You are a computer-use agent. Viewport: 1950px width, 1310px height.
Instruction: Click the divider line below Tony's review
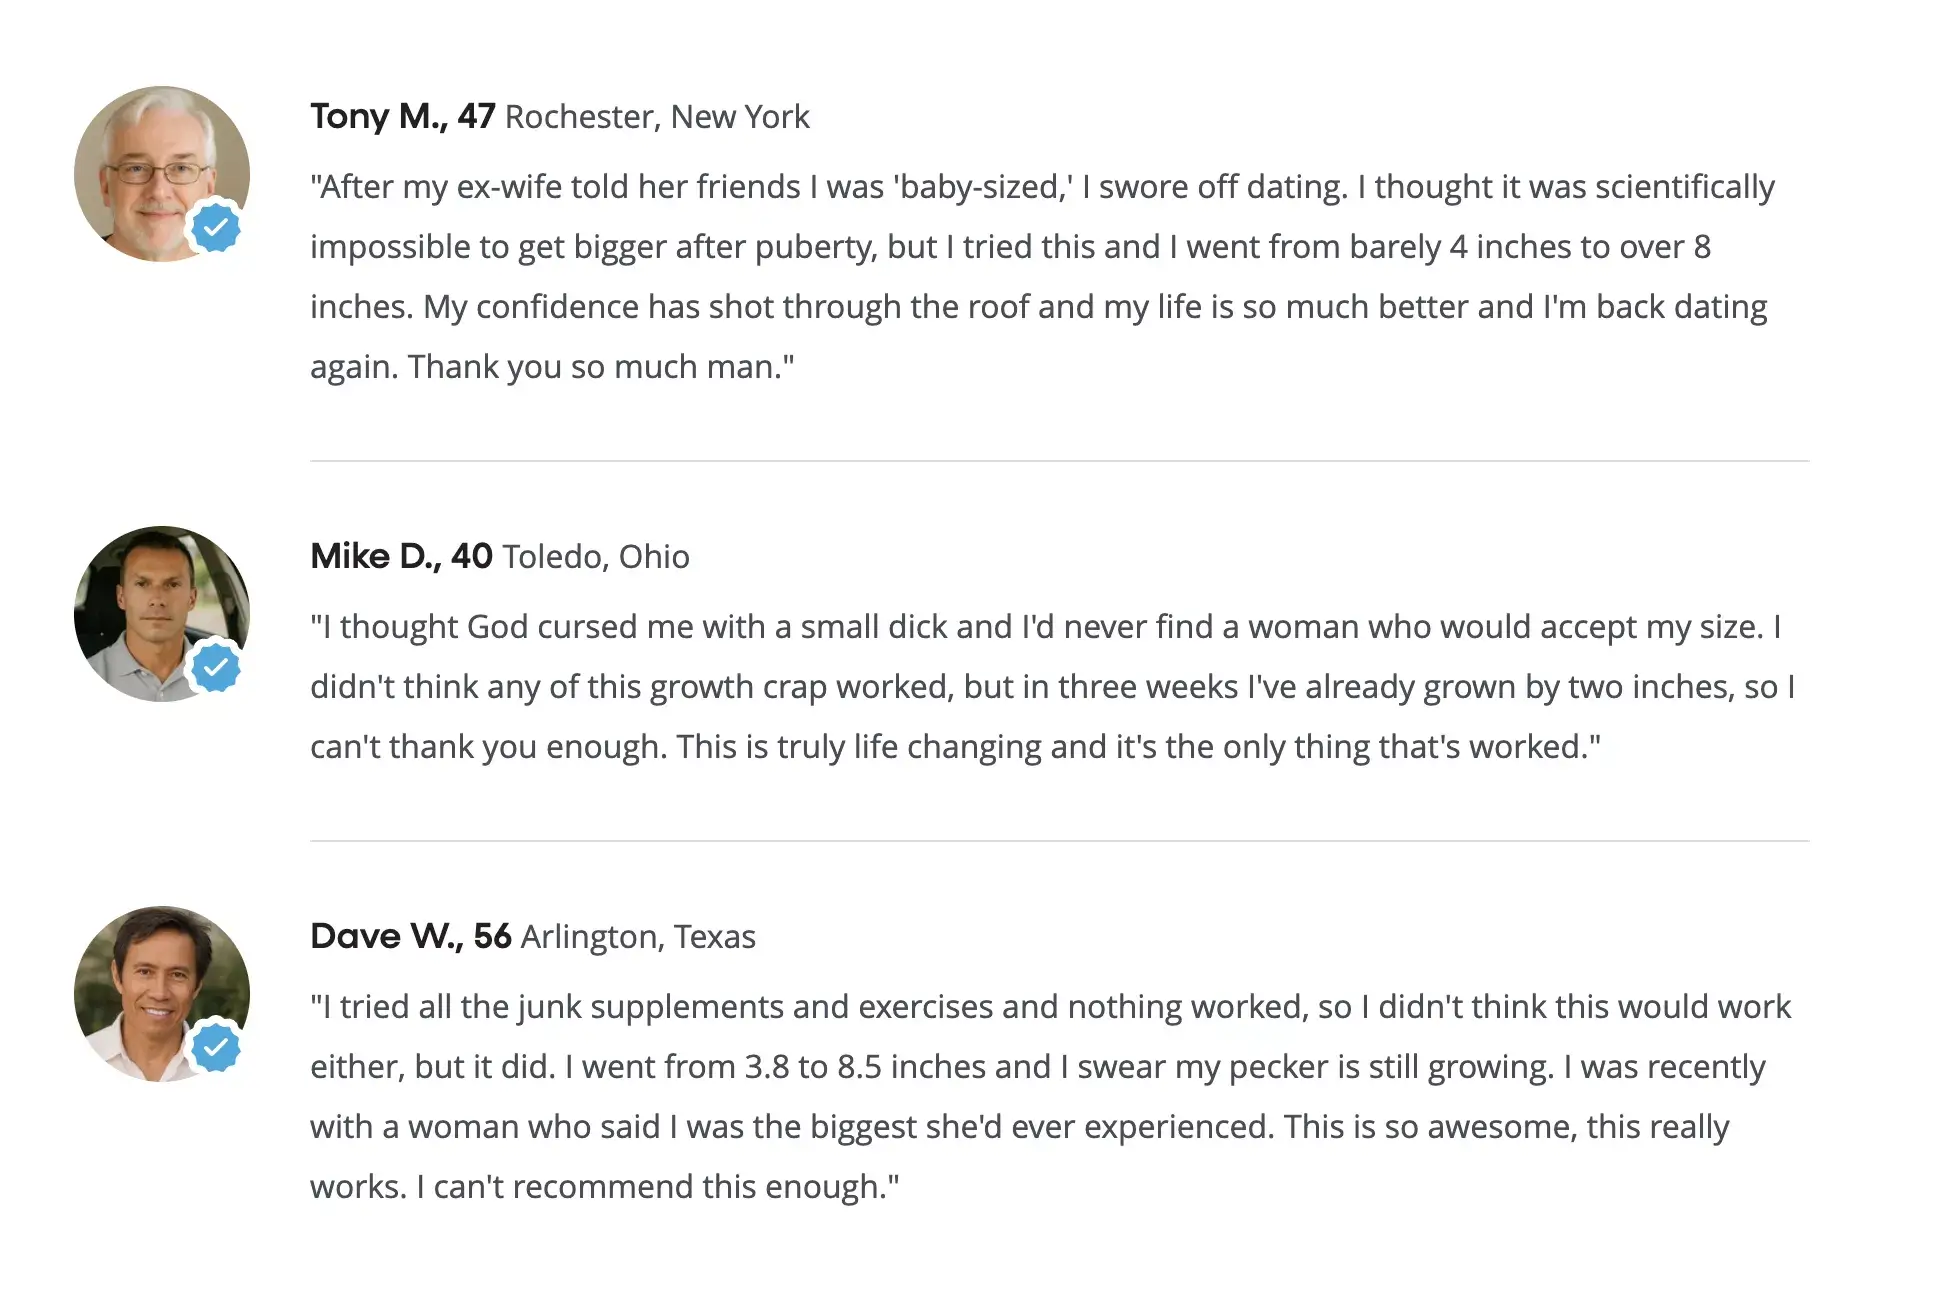click(1060, 461)
